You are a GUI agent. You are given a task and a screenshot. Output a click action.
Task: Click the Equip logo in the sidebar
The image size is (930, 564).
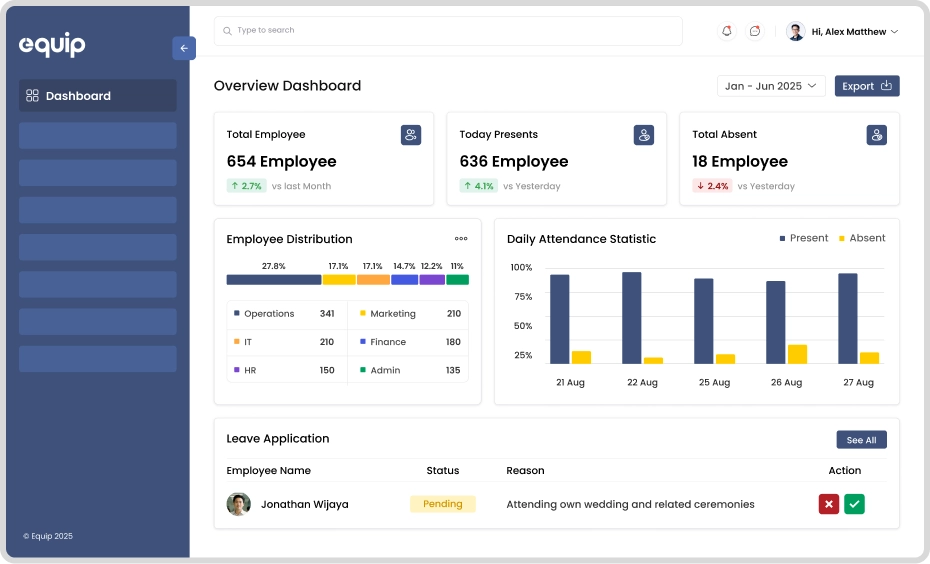pos(52,45)
